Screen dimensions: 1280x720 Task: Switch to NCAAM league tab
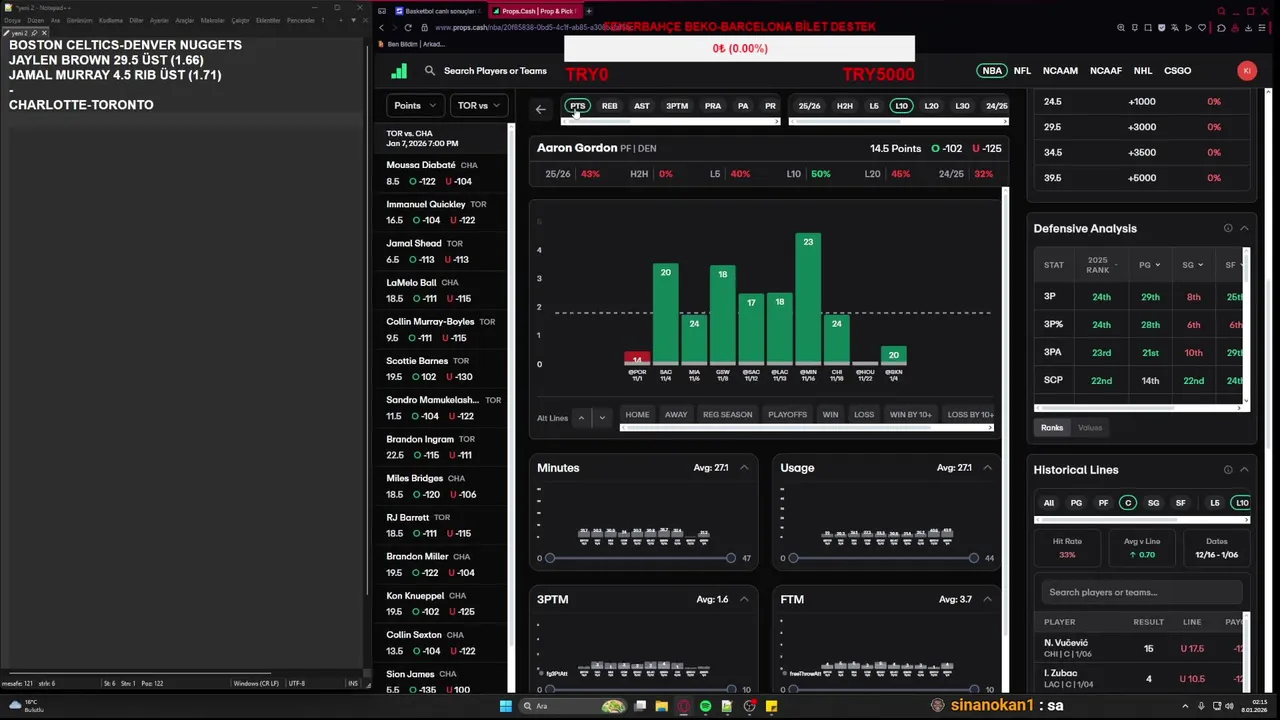1060,71
